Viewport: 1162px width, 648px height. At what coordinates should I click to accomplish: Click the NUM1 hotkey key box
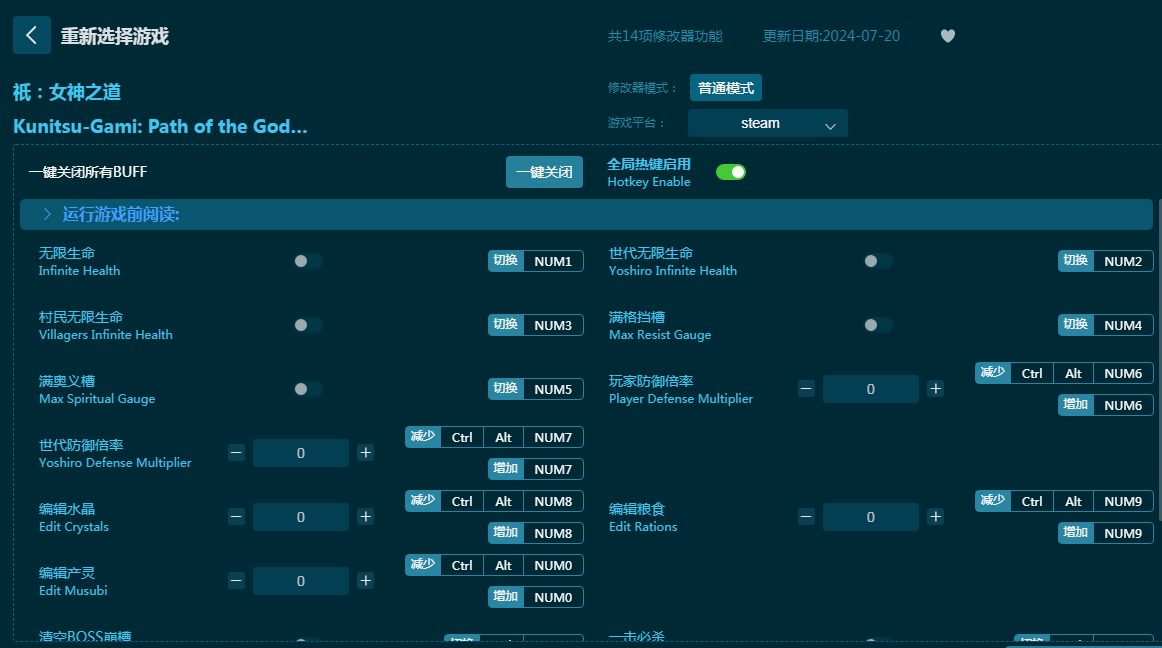click(x=553, y=261)
